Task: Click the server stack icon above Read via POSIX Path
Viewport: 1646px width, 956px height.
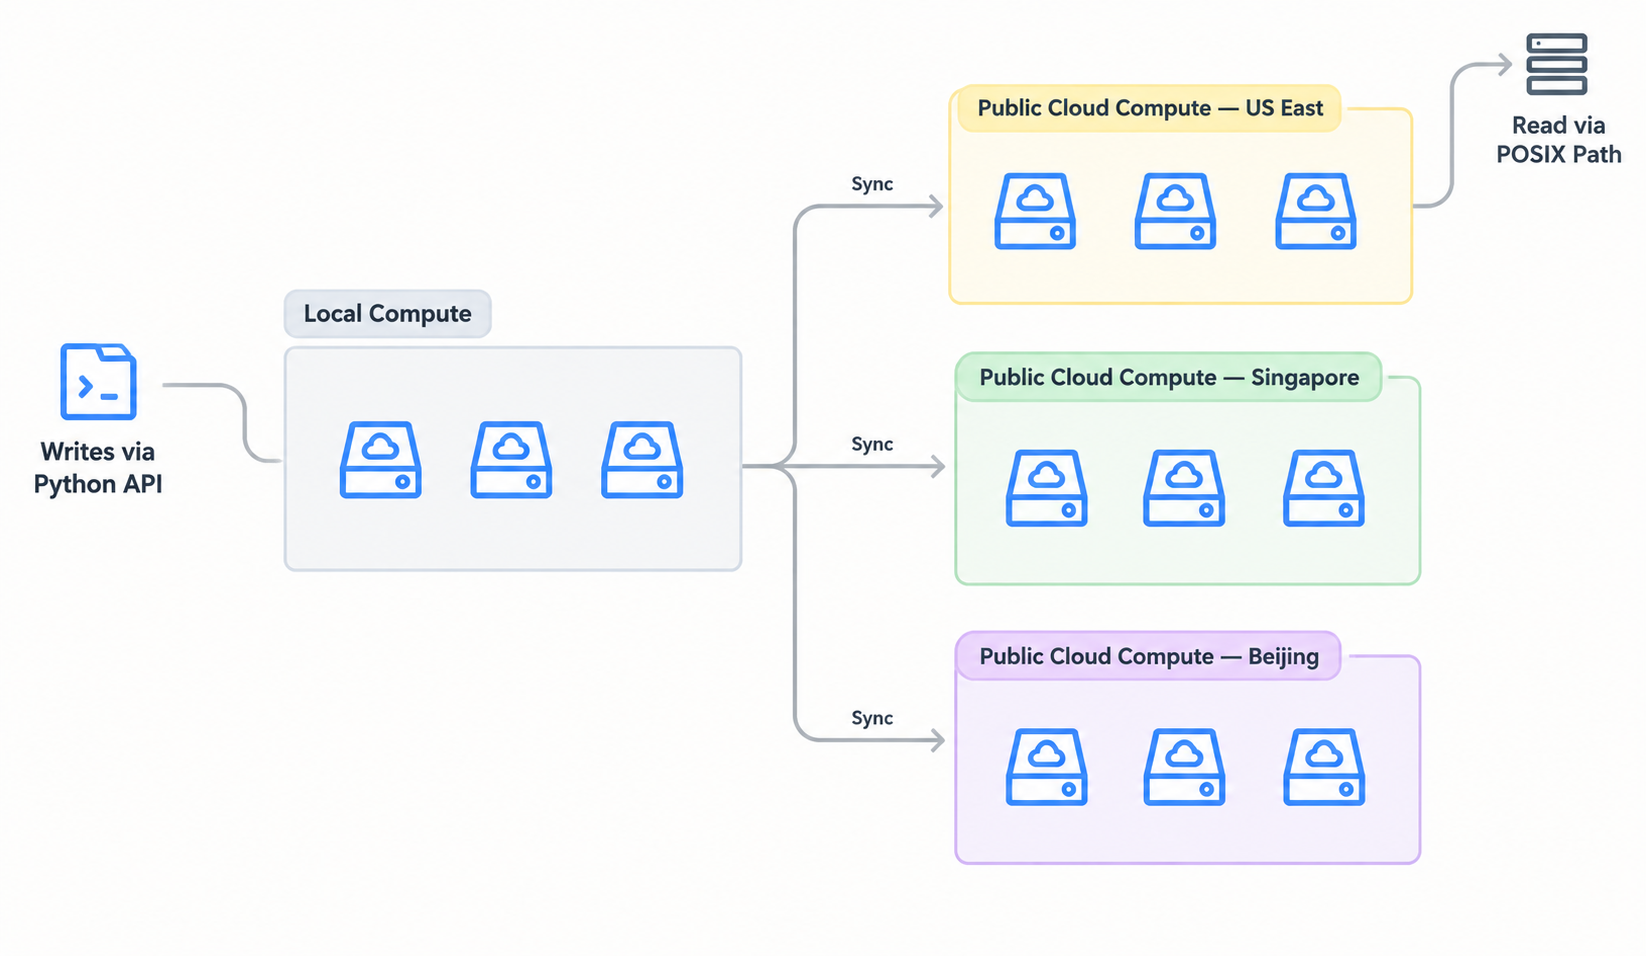Action: click(x=1556, y=65)
